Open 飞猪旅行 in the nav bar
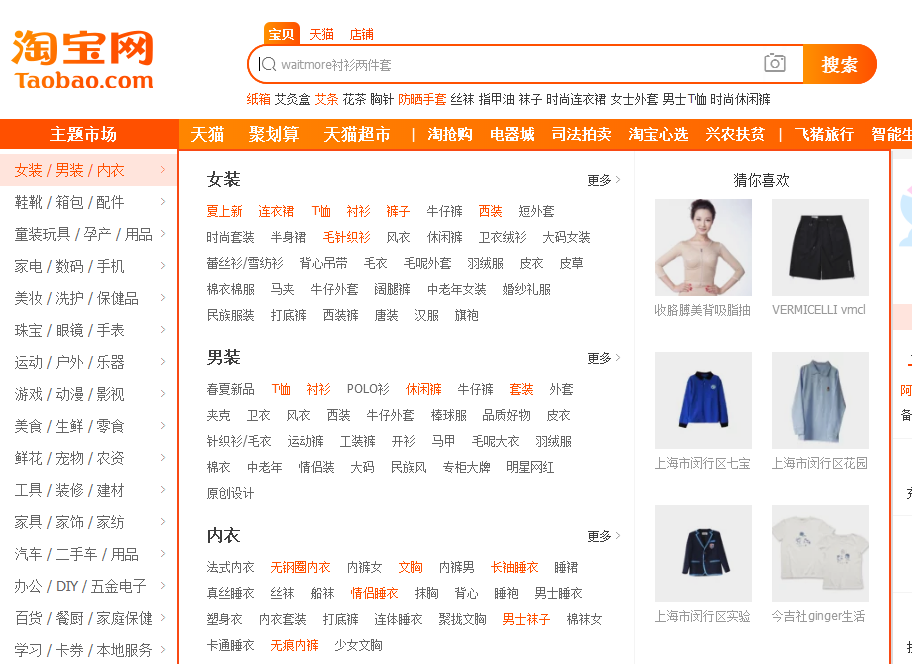 tap(824, 134)
